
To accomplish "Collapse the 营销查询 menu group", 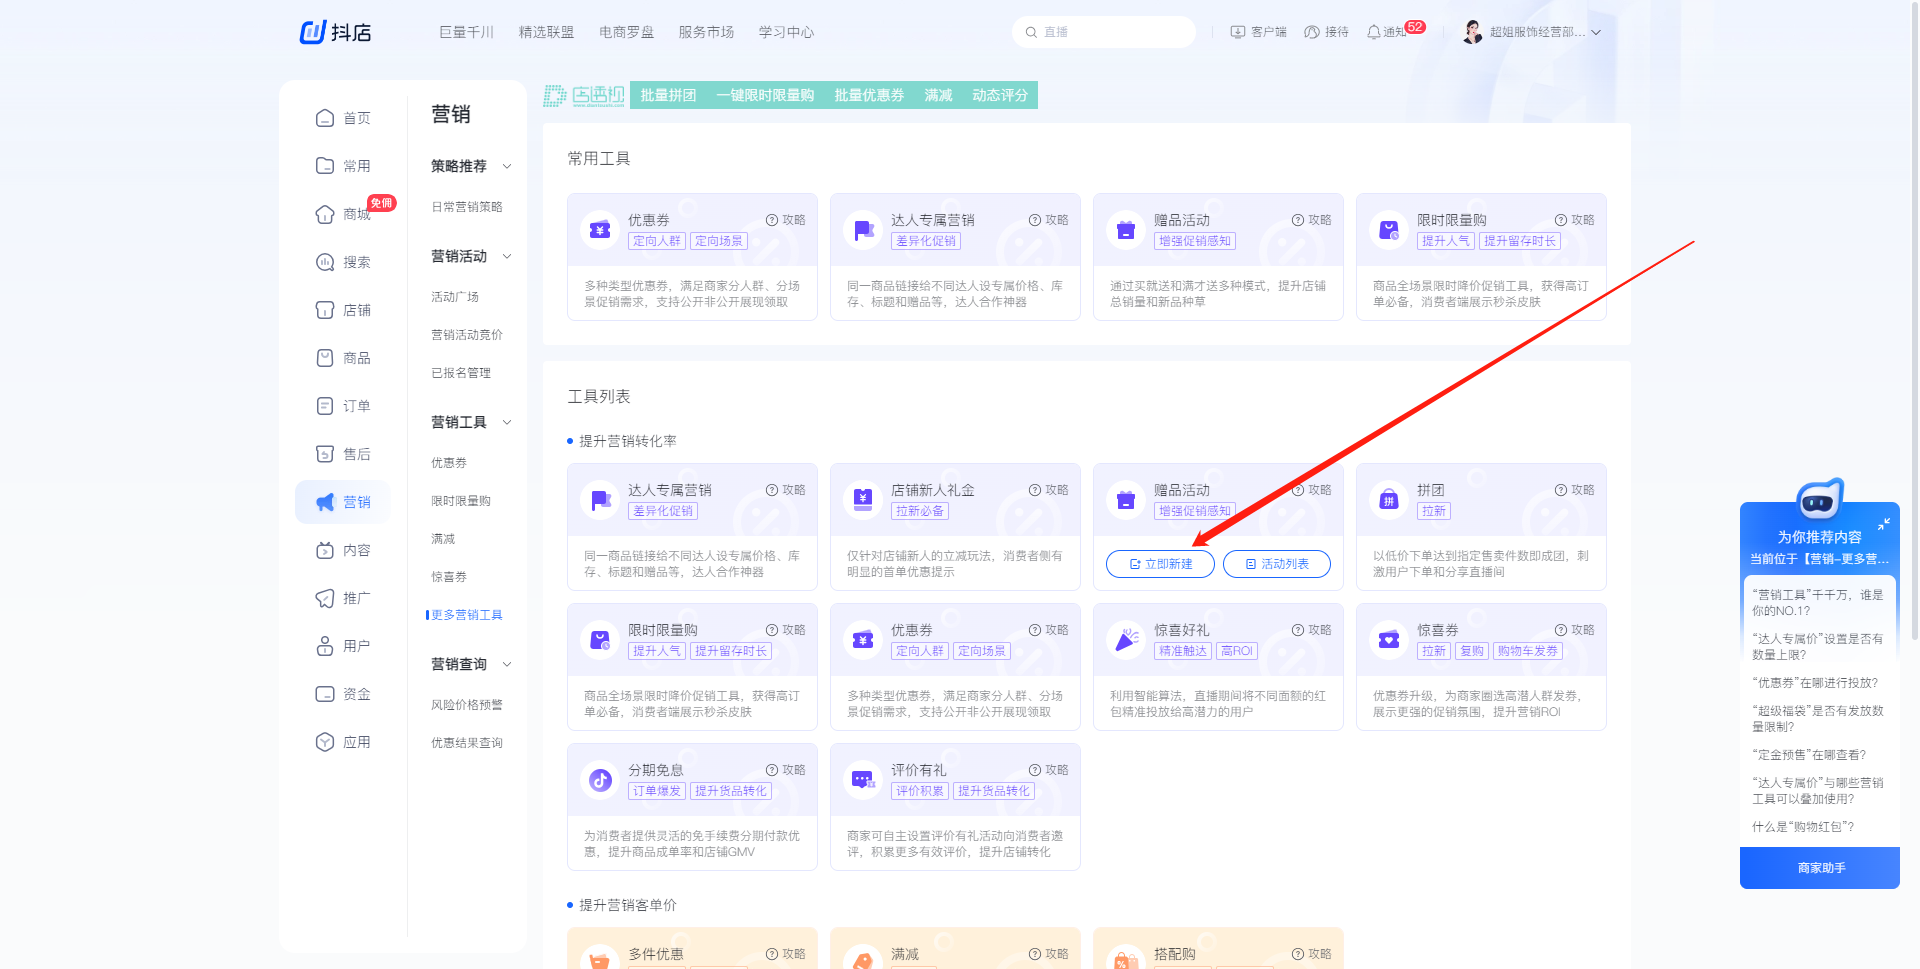I will [x=507, y=664].
